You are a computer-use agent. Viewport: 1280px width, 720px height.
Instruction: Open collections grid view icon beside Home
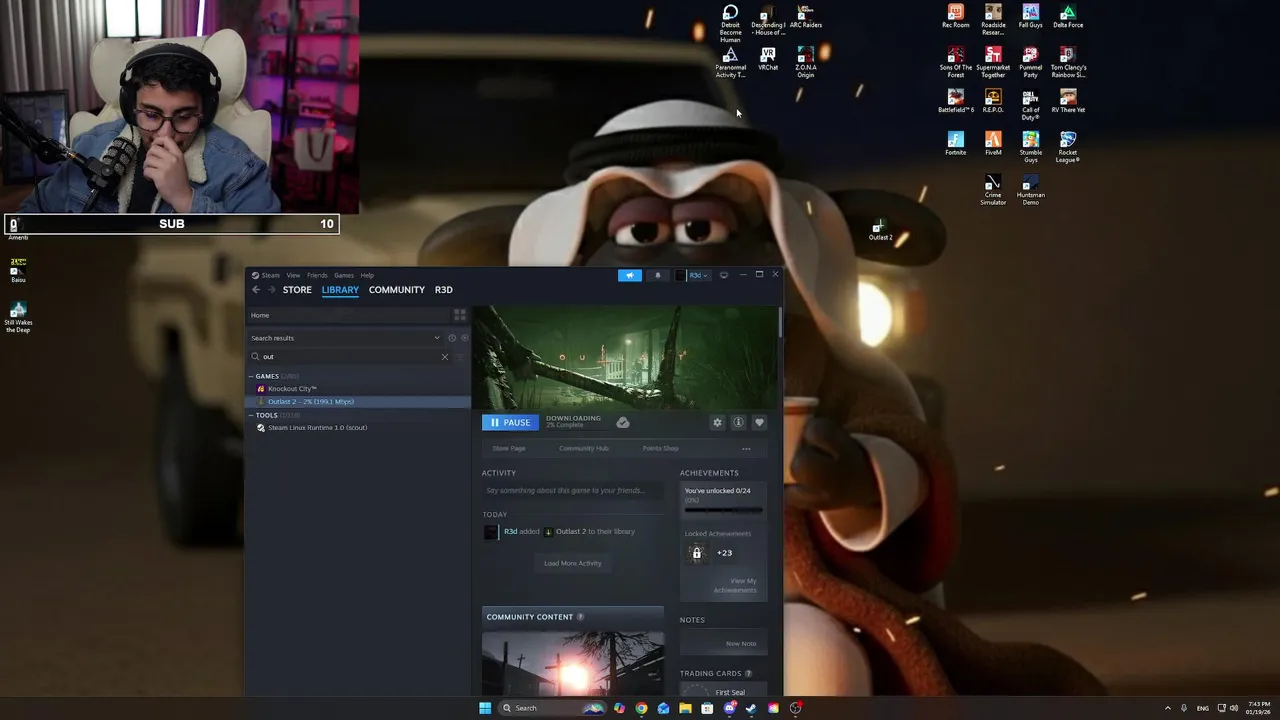[460, 315]
